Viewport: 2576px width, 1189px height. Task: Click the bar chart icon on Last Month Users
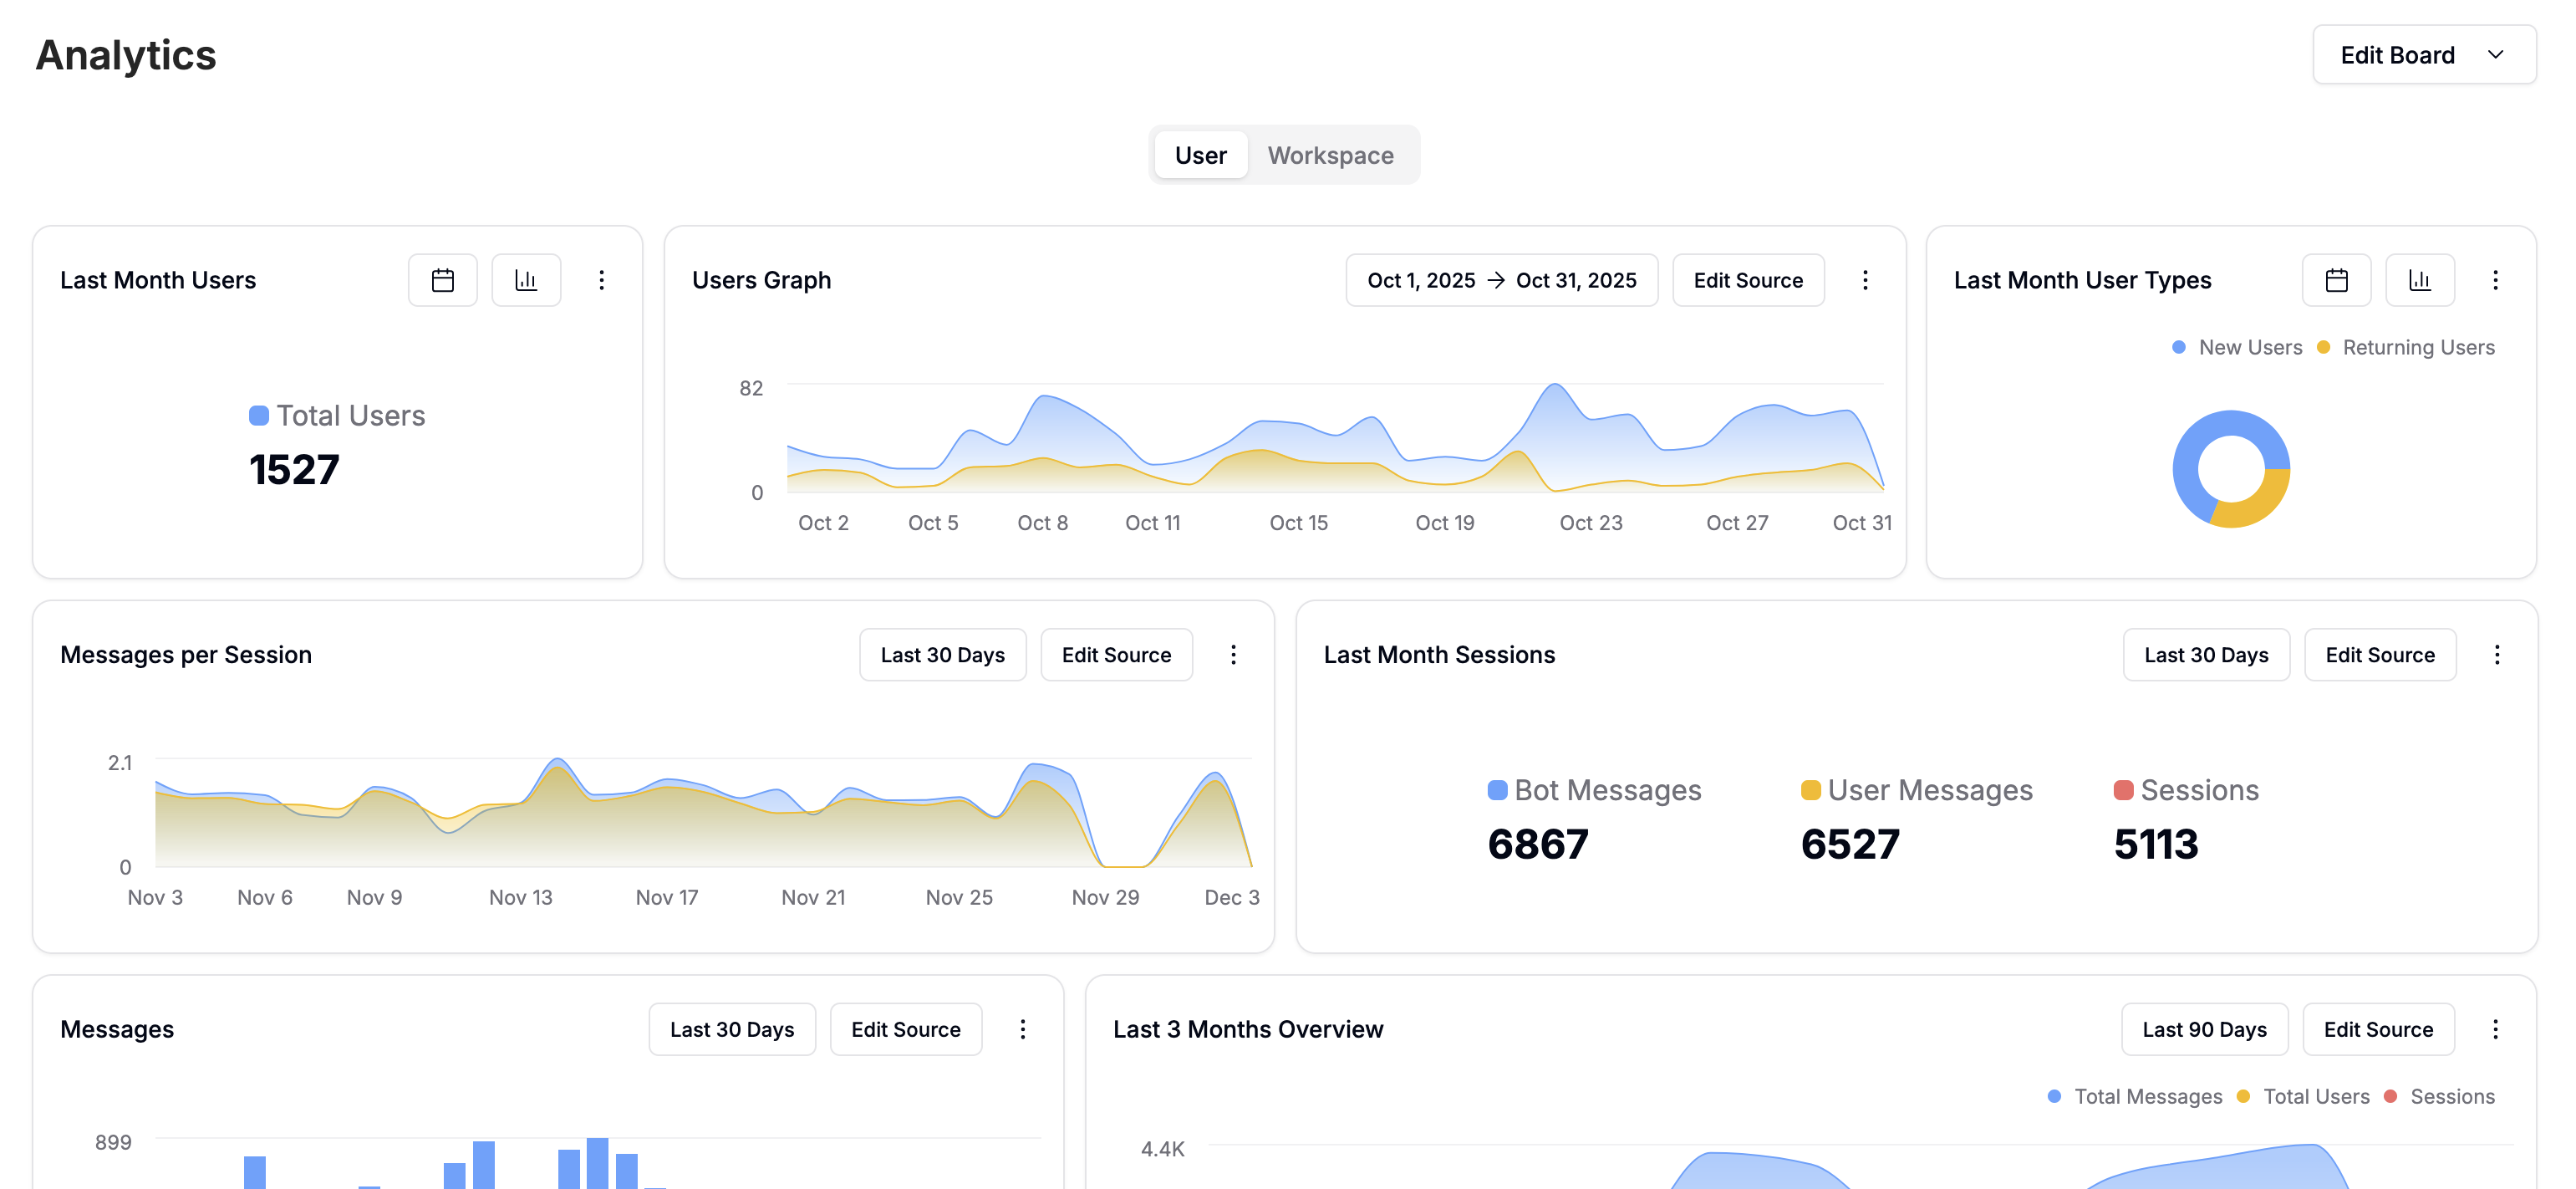[x=526, y=280]
